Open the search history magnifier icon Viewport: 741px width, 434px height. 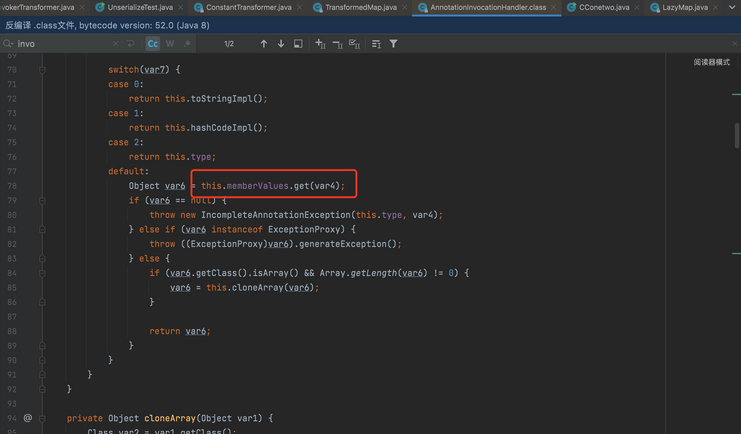click(8, 43)
